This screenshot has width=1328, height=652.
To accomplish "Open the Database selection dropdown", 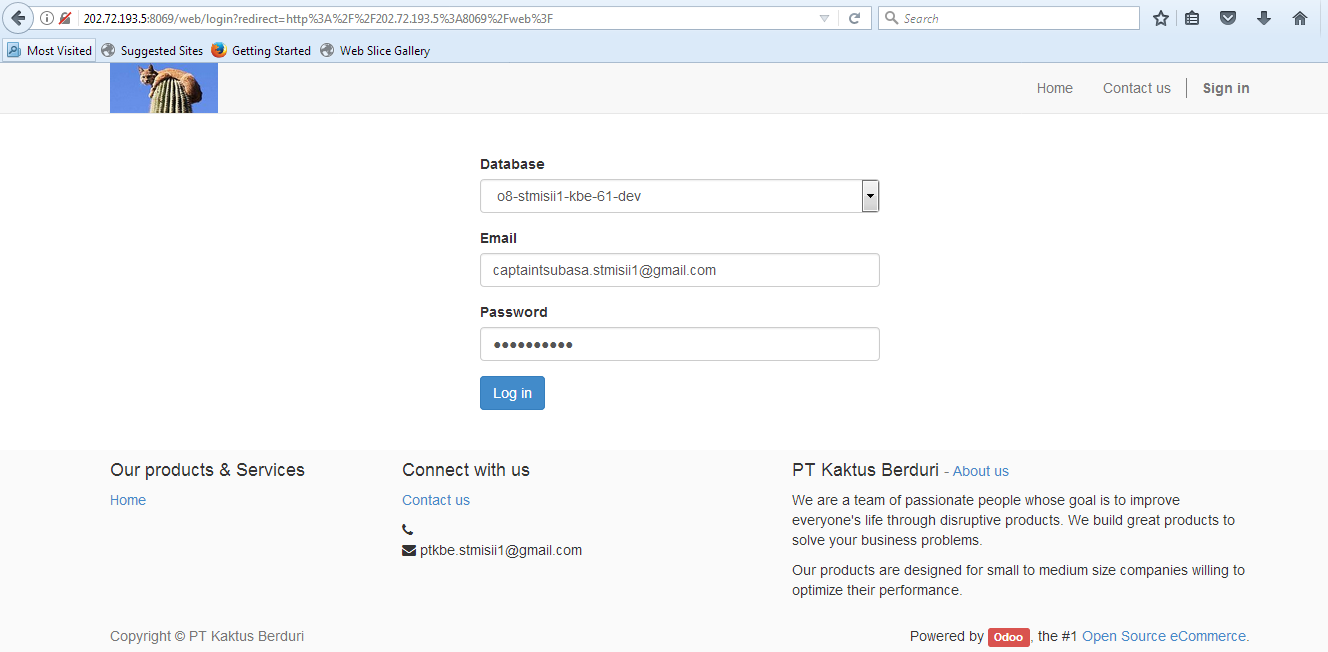I will pos(680,196).
